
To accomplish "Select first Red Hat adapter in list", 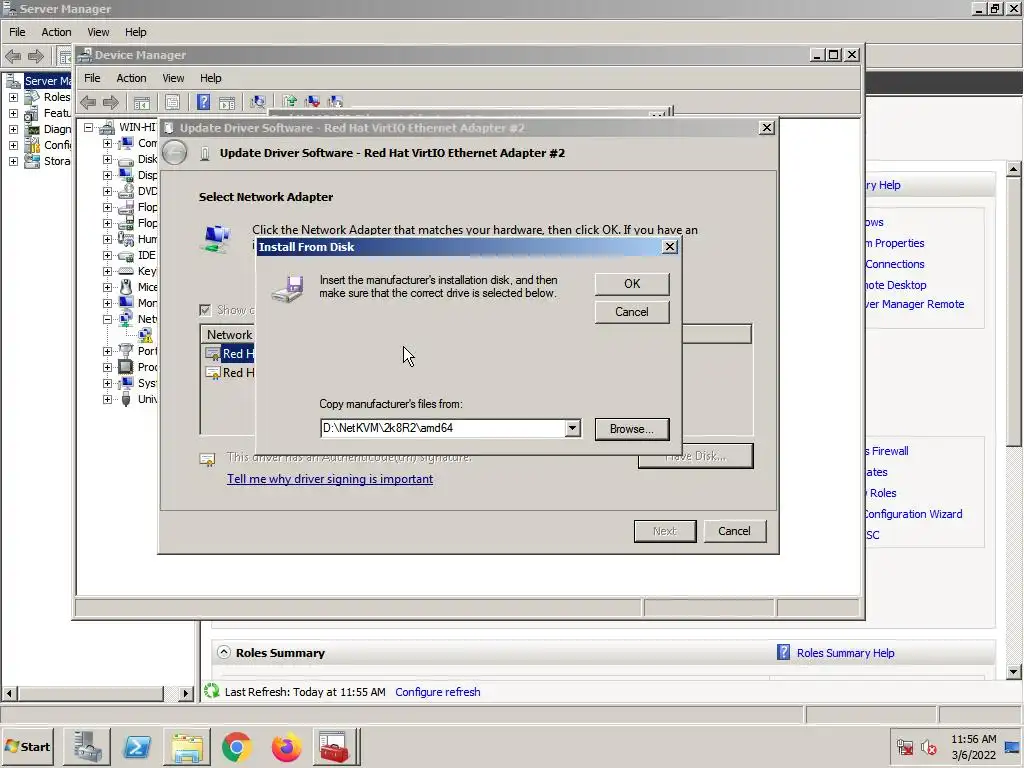I will coord(230,353).
